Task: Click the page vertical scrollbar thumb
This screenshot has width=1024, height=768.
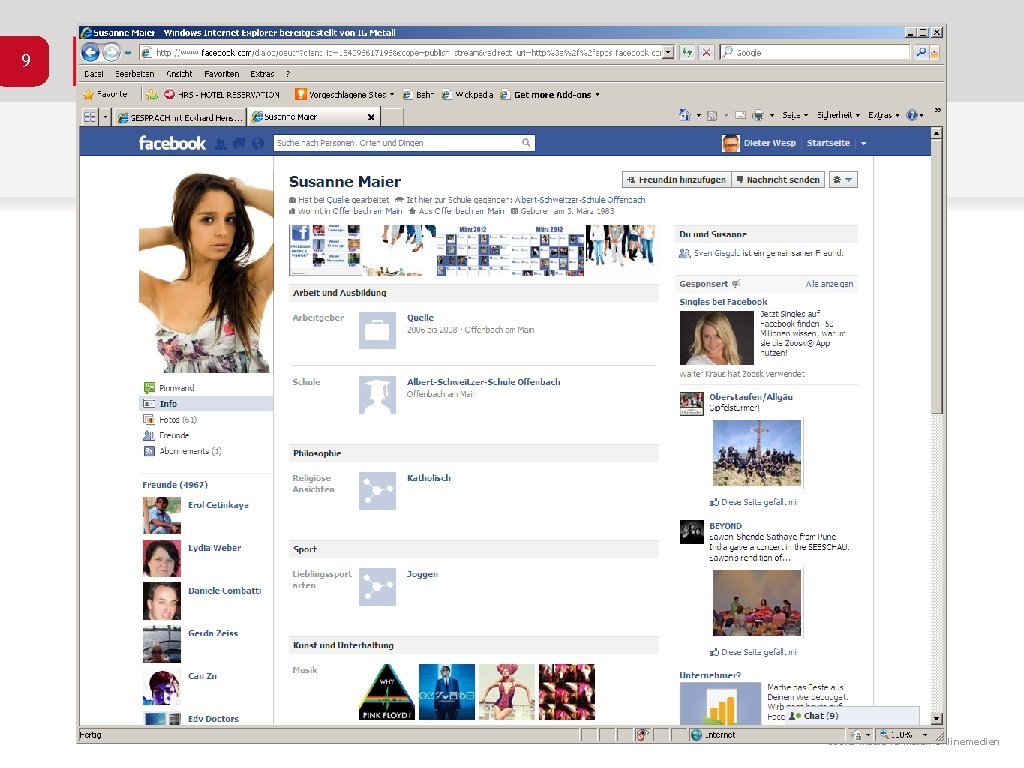Action: (936, 276)
